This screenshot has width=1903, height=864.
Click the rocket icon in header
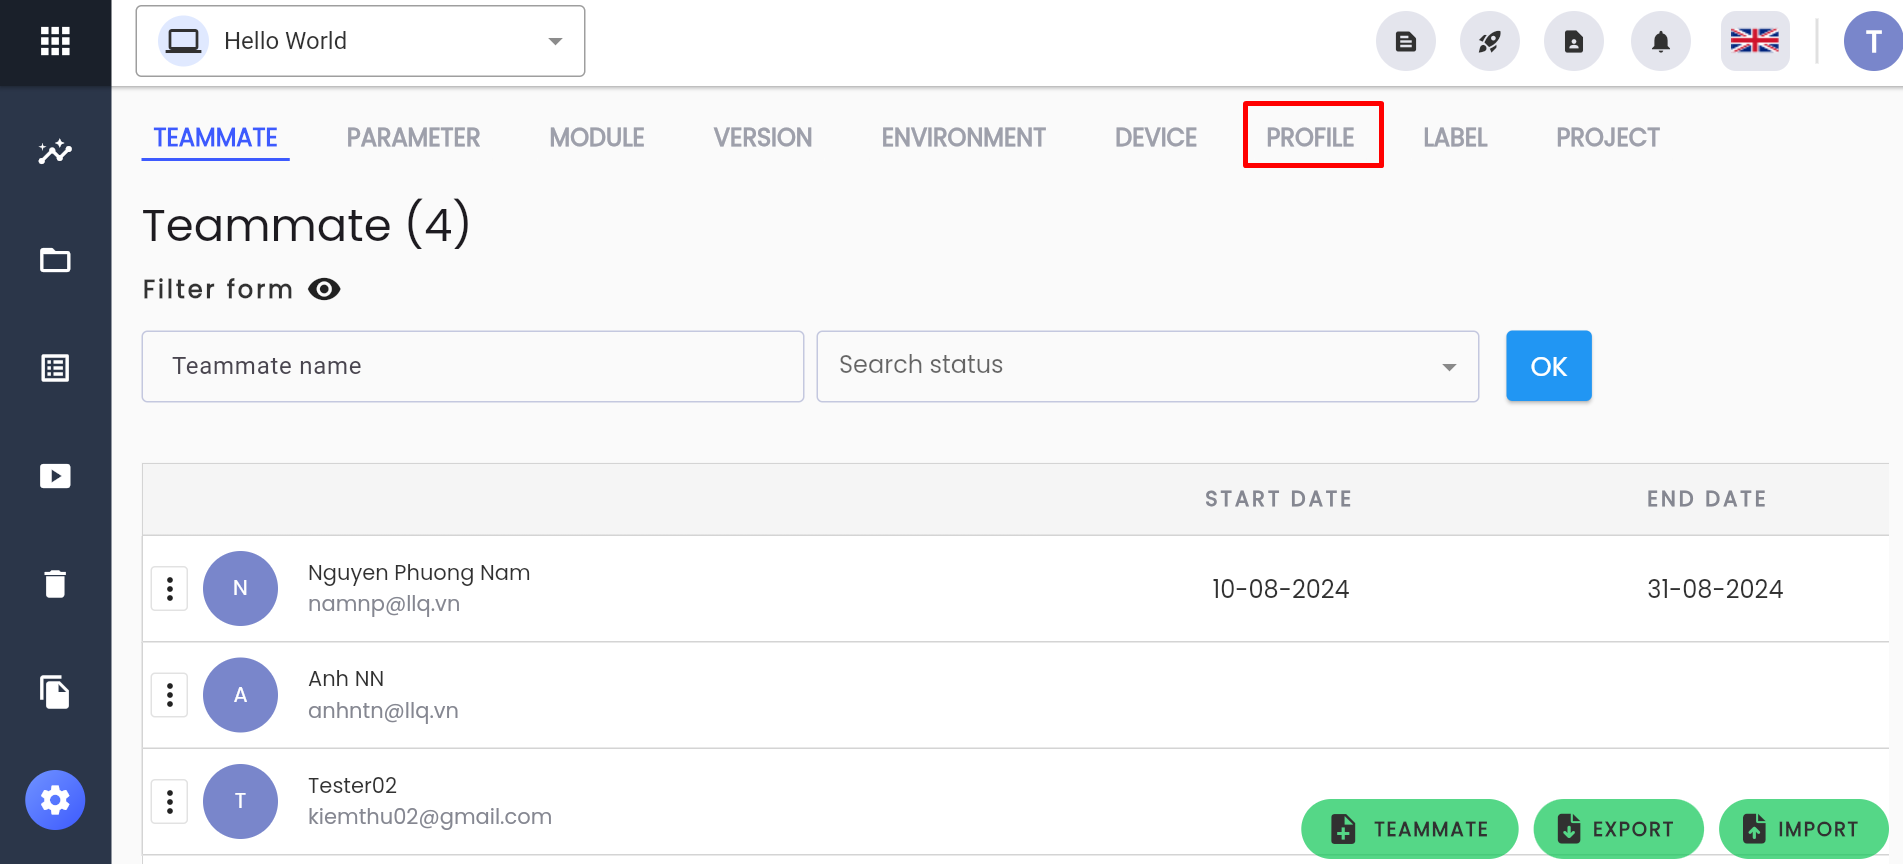[1490, 41]
